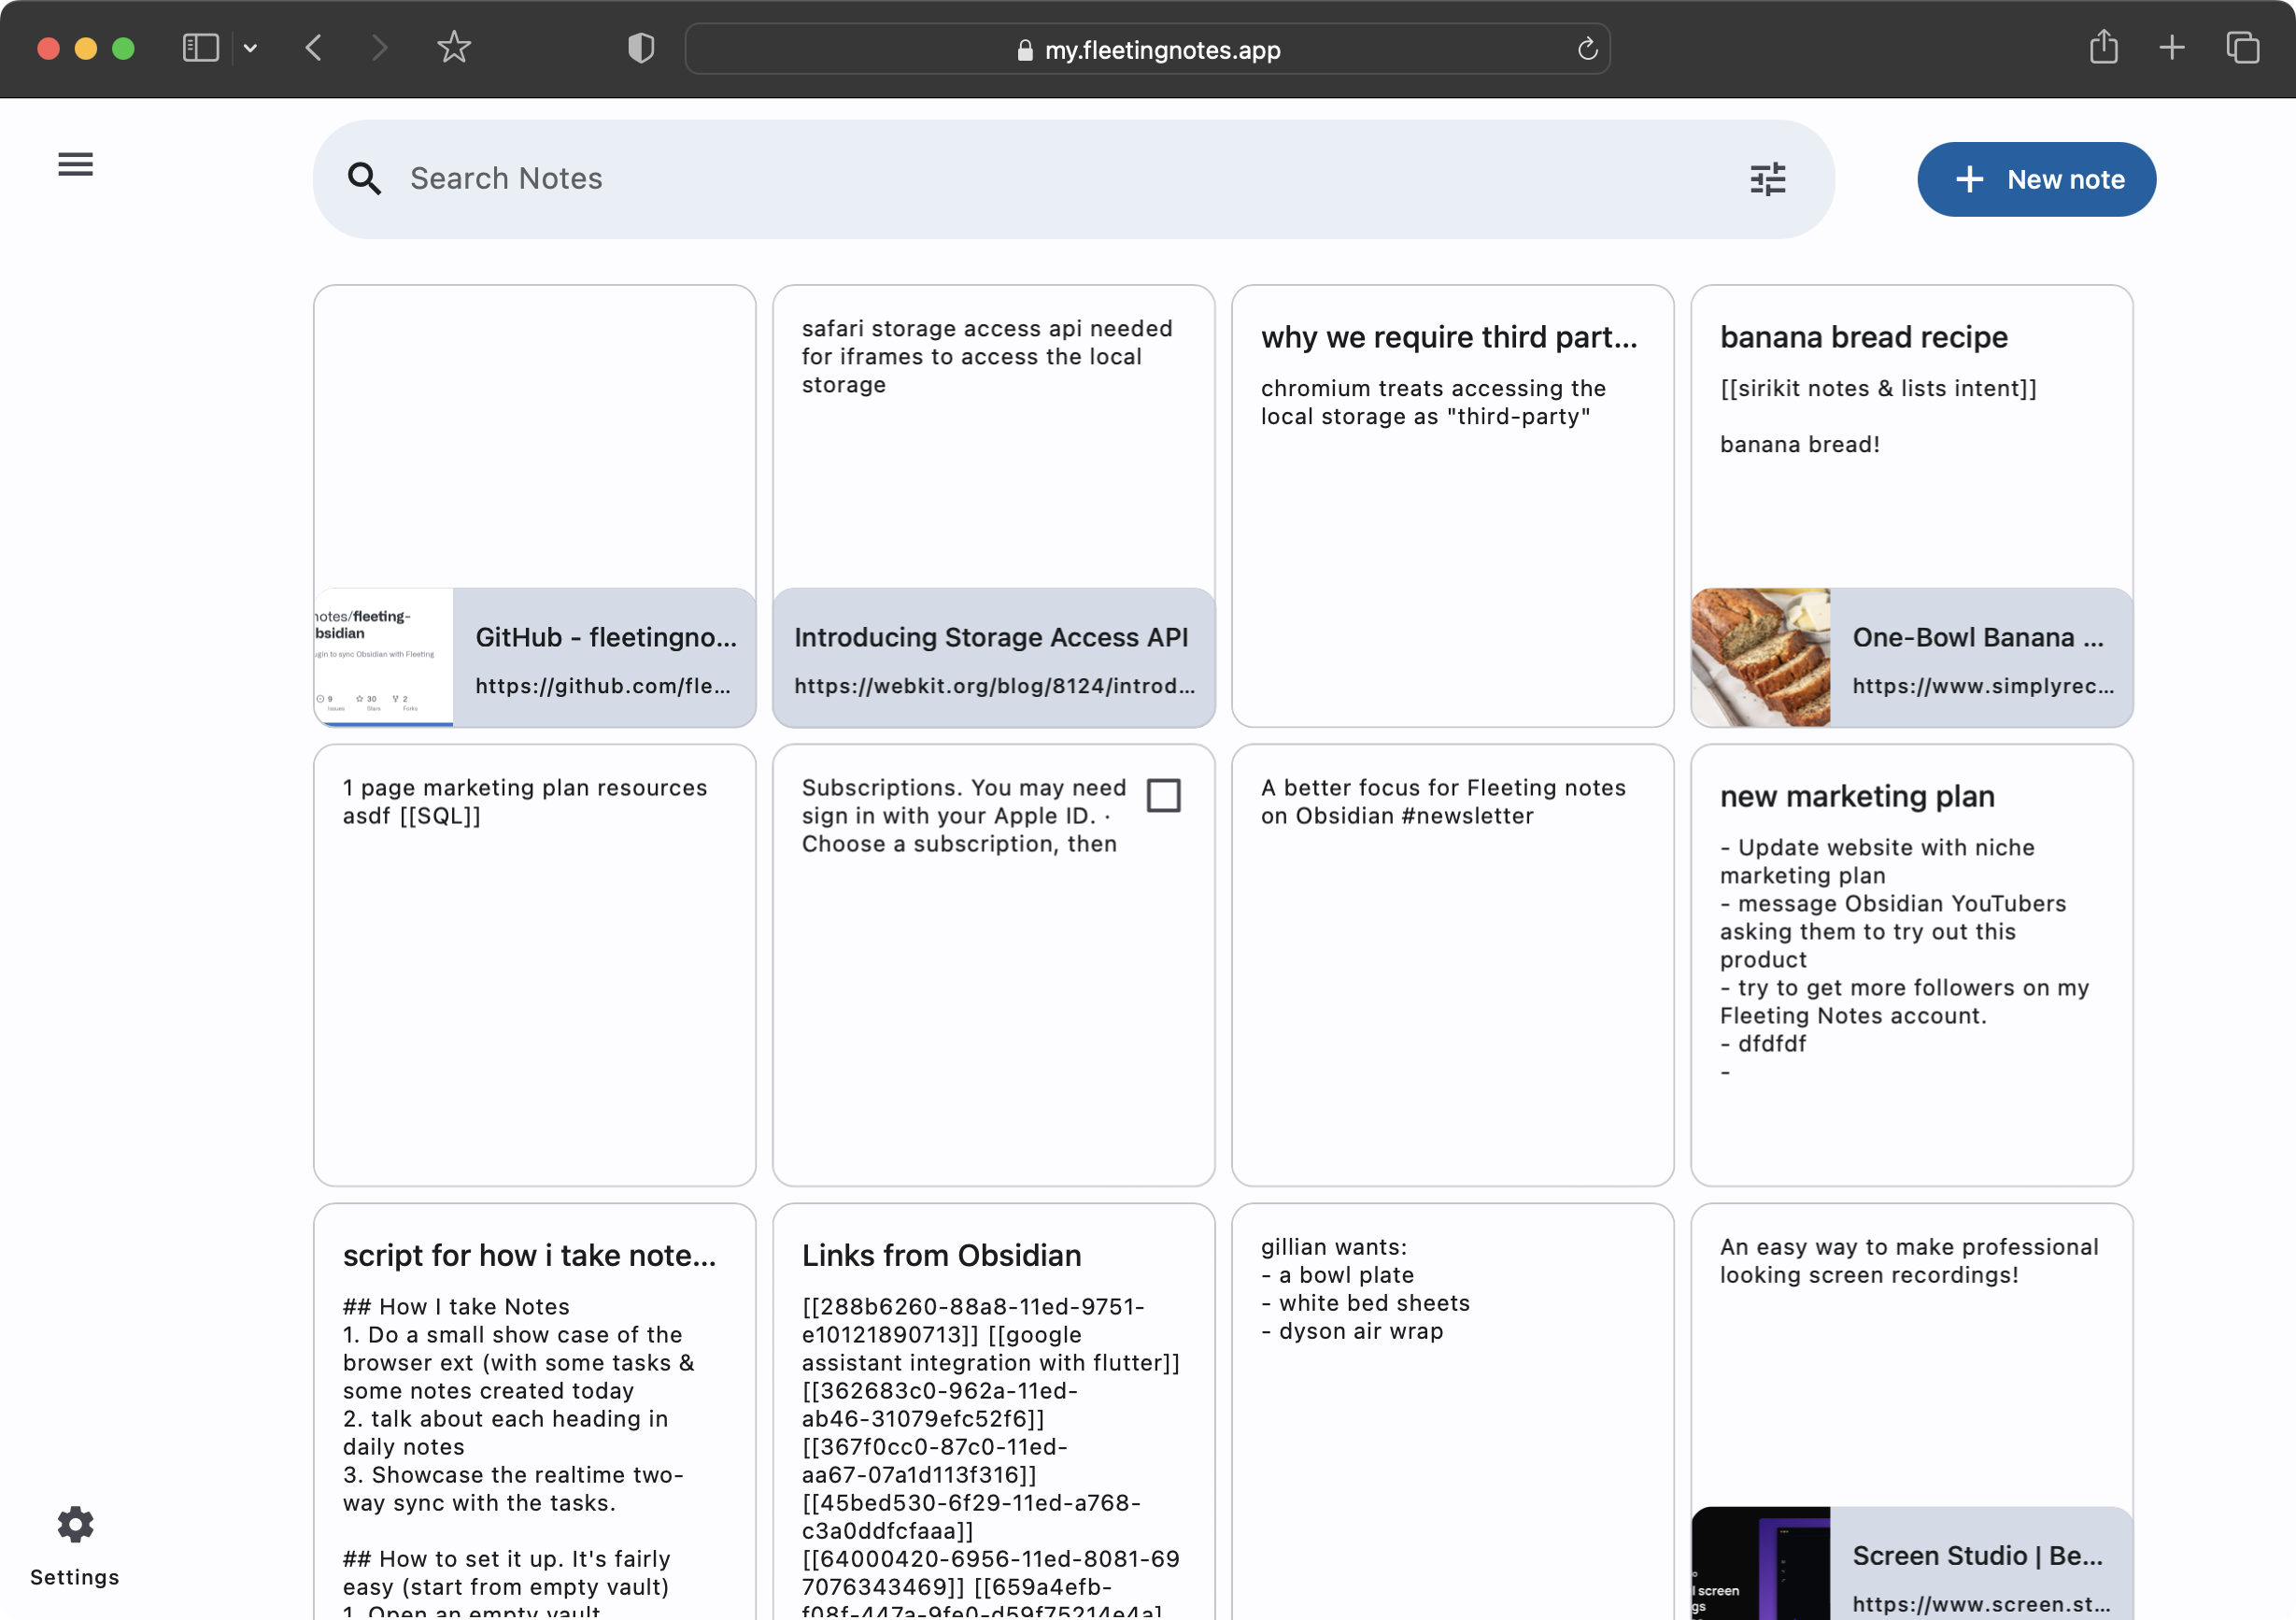Screen dimensions: 2296x1620
Task: Click the search filter options icon
Action: 1767,179
